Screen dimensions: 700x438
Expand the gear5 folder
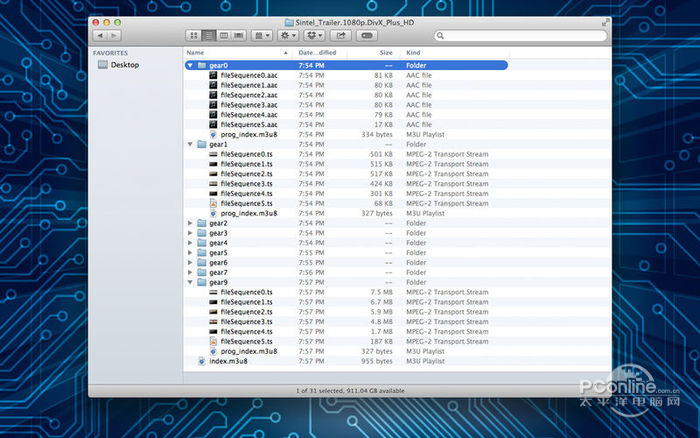(x=190, y=253)
